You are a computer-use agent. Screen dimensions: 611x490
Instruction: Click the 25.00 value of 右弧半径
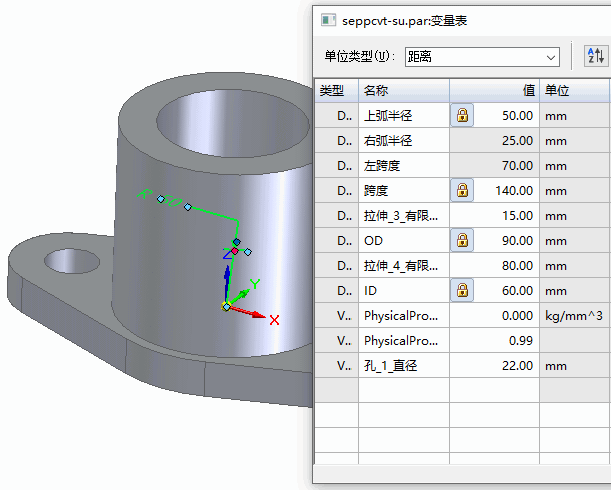(x=494, y=140)
